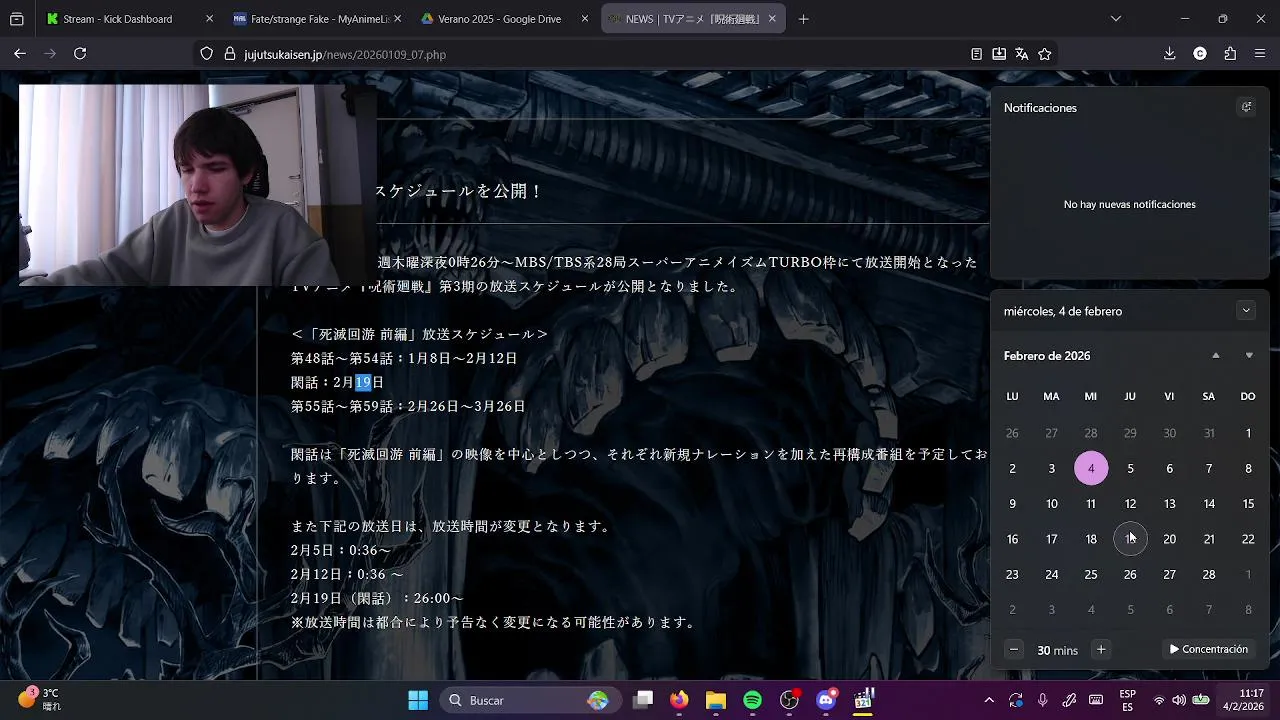The width and height of the screenshot is (1280, 720).
Task: Switch to Verano 2025 Google Drive tab
Action: pos(503,19)
